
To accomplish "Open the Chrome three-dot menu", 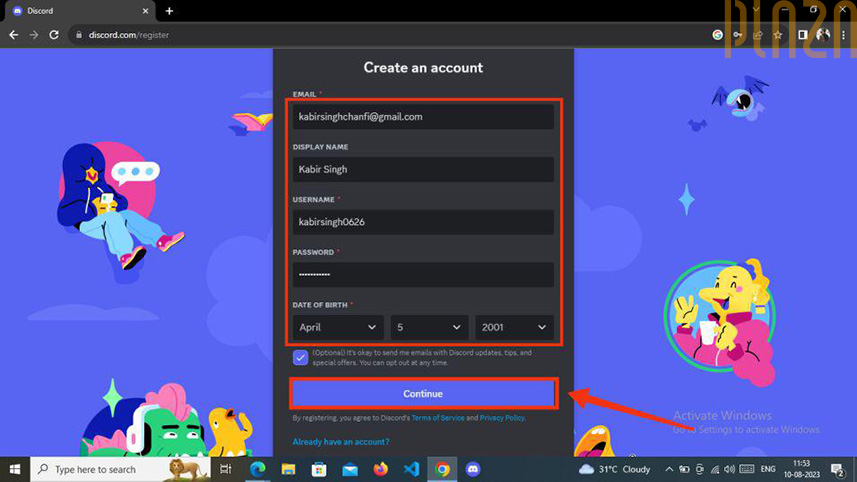I will [844, 35].
